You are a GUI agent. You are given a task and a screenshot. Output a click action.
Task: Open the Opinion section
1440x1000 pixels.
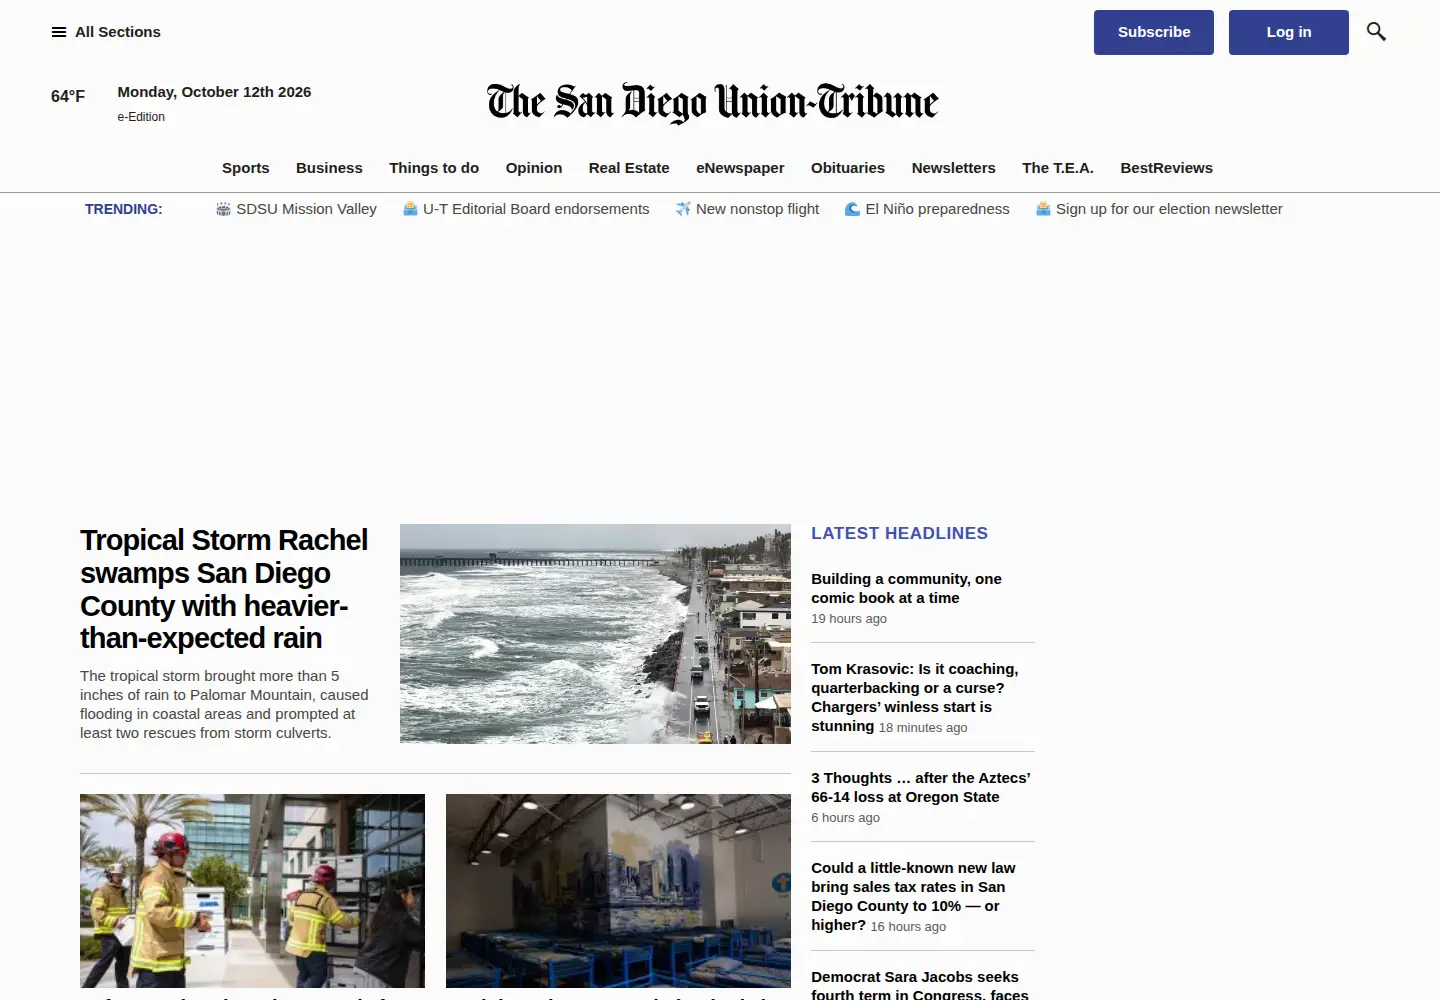pos(534,168)
